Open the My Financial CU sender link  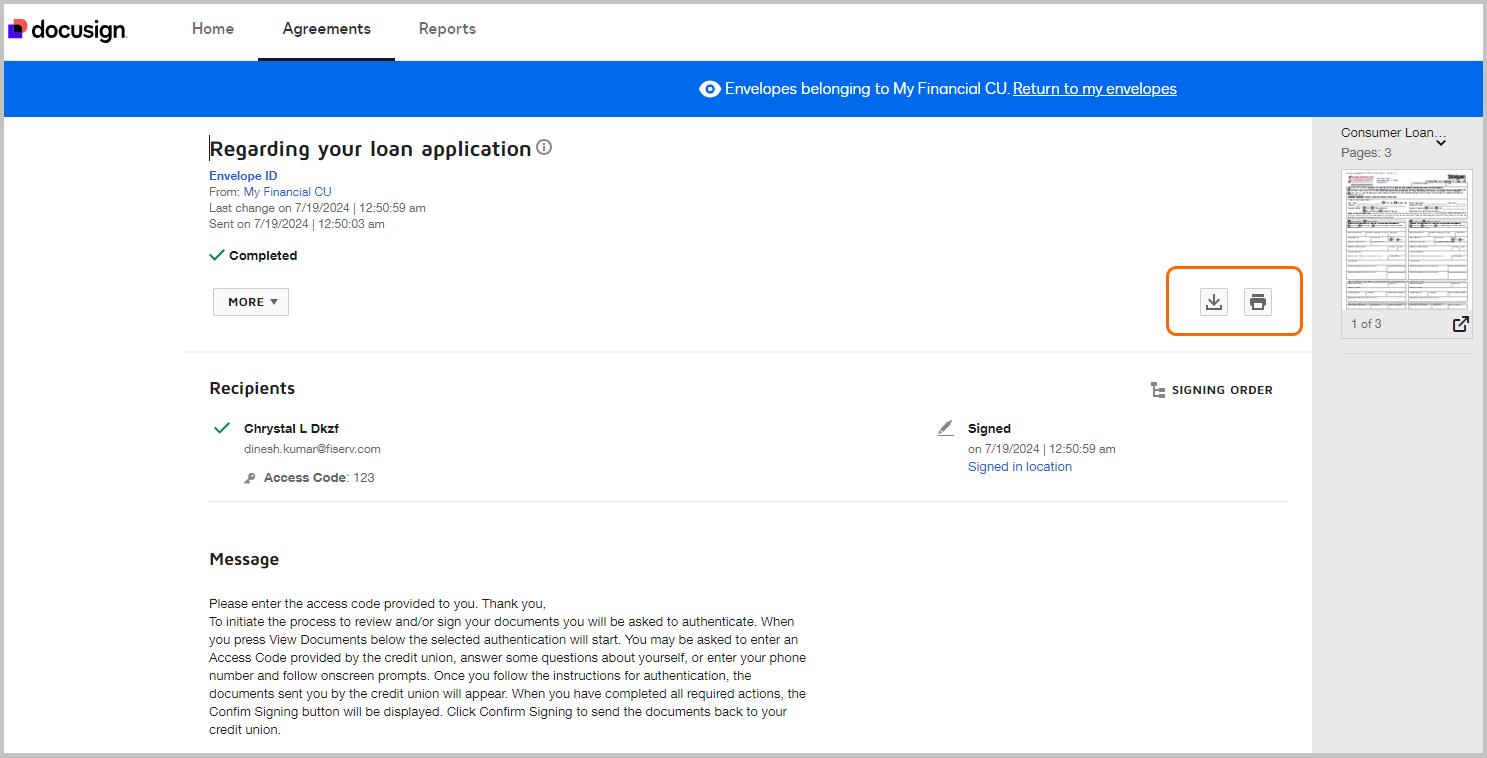tap(287, 192)
